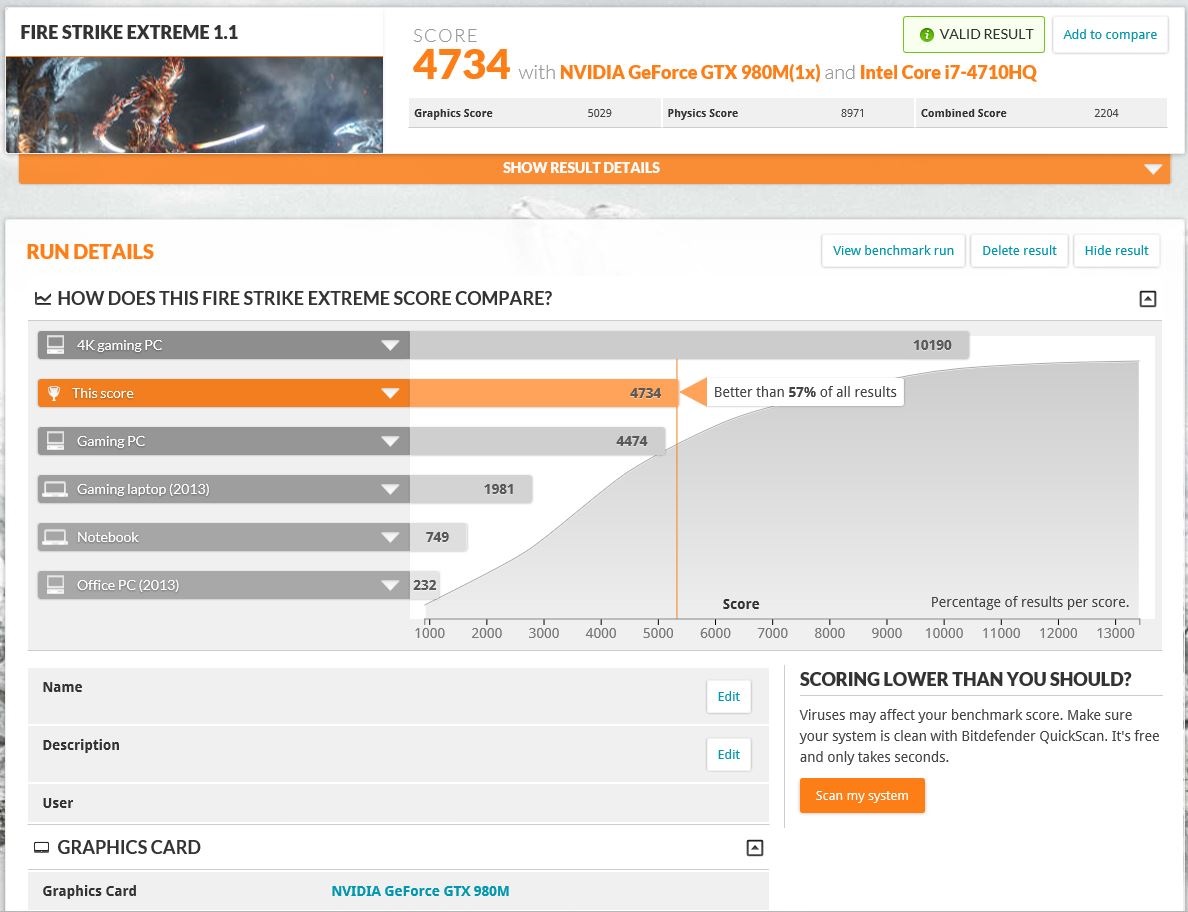Image resolution: width=1188 pixels, height=912 pixels.
Task: Click the Gaming PC score 4474
Action: pos(632,442)
